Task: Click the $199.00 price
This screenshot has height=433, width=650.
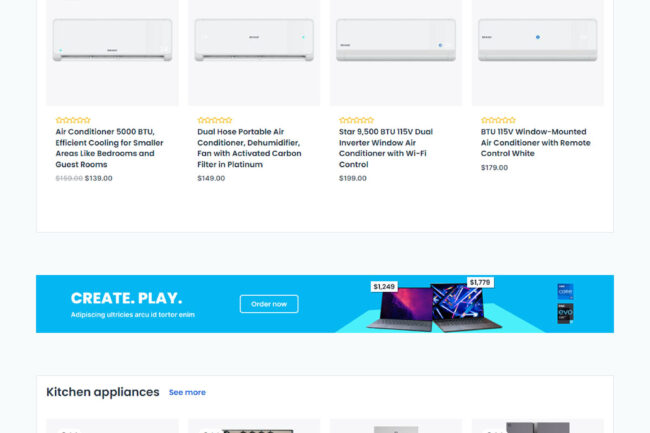Action: [353, 178]
